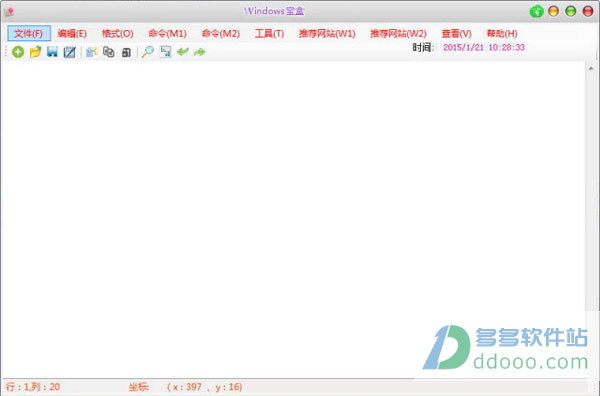Save using the blue floppy disk icon
This screenshot has height=396, width=600.
click(52, 52)
